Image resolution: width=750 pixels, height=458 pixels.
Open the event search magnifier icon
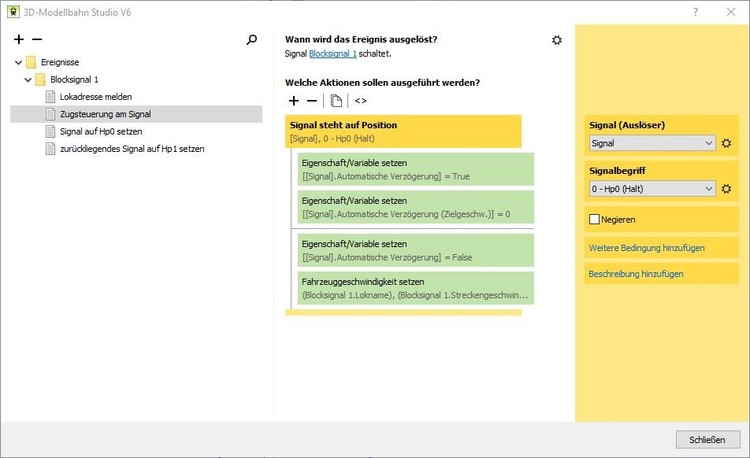[252, 40]
